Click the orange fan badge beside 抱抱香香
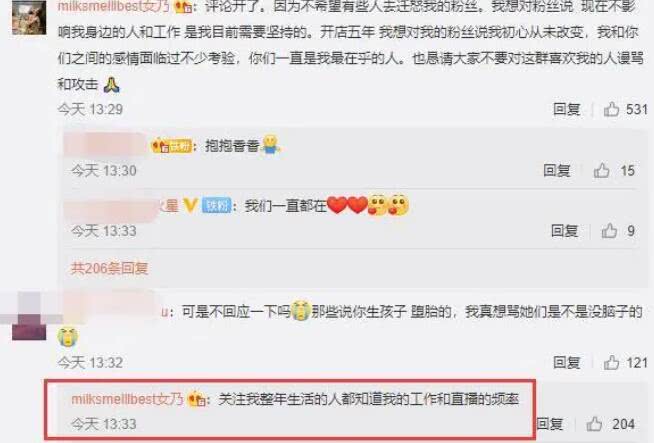654x443 pixels. pos(171,146)
